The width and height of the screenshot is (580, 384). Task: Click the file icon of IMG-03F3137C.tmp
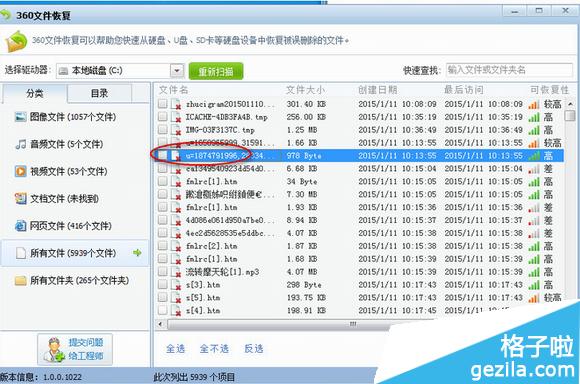(176, 130)
